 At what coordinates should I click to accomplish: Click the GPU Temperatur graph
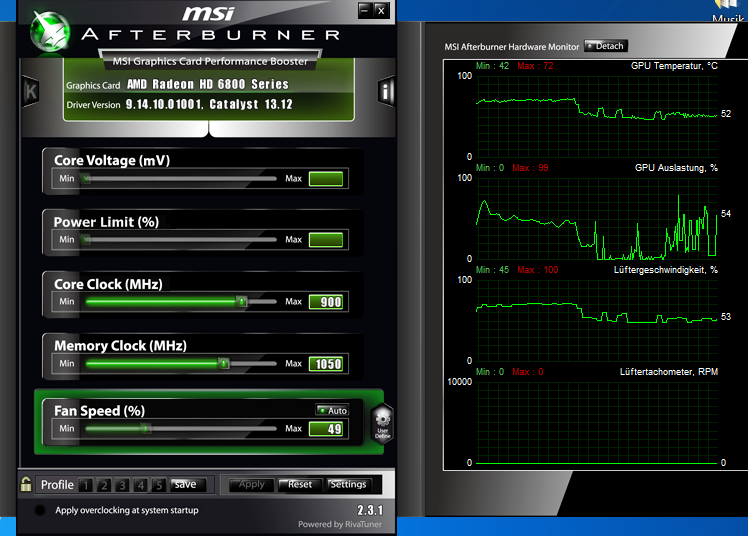596,116
